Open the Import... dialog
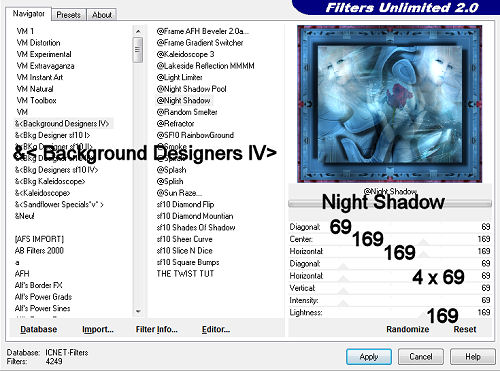The image size is (500, 371). [98, 329]
